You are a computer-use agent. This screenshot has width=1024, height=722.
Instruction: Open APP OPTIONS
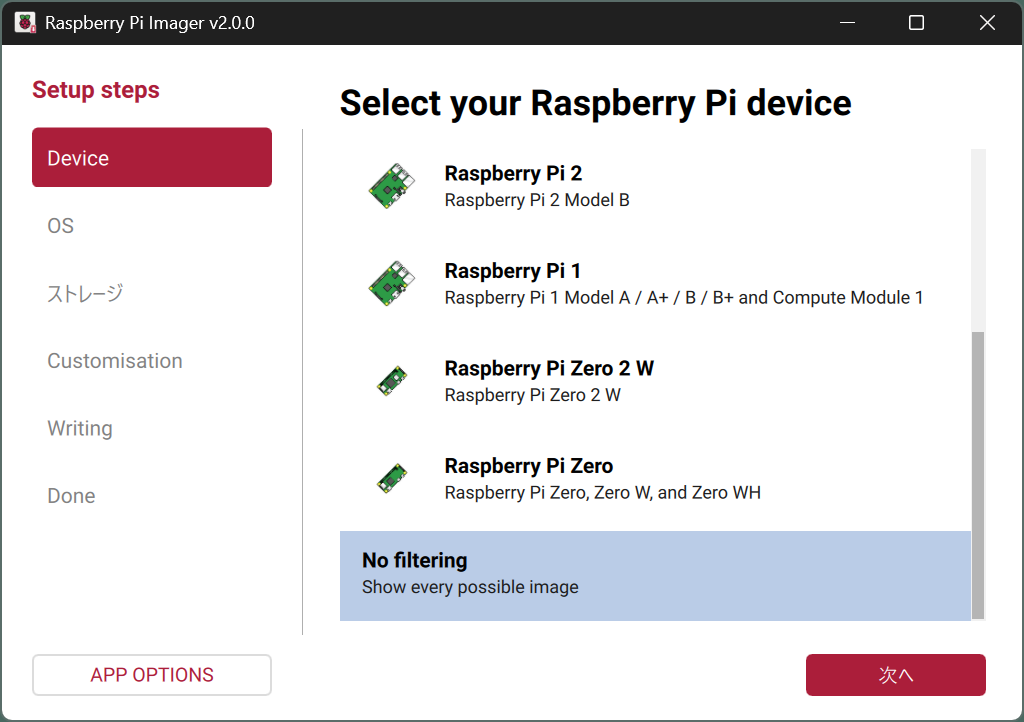(152, 675)
